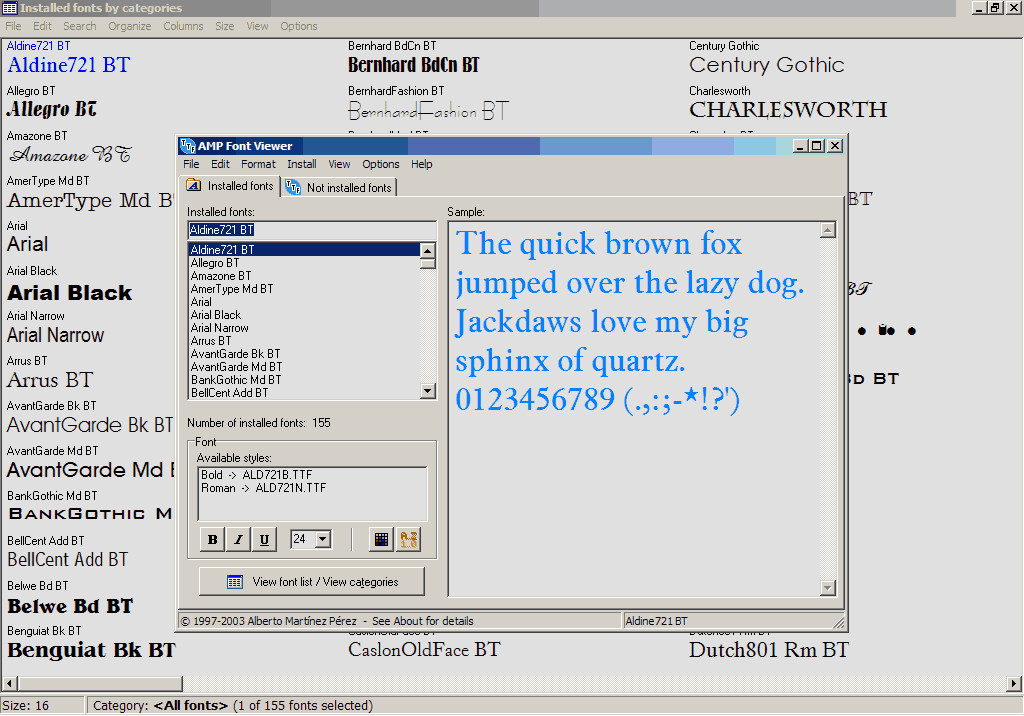
Task: Select Amazone BT in installed fonts list
Action: [304, 276]
